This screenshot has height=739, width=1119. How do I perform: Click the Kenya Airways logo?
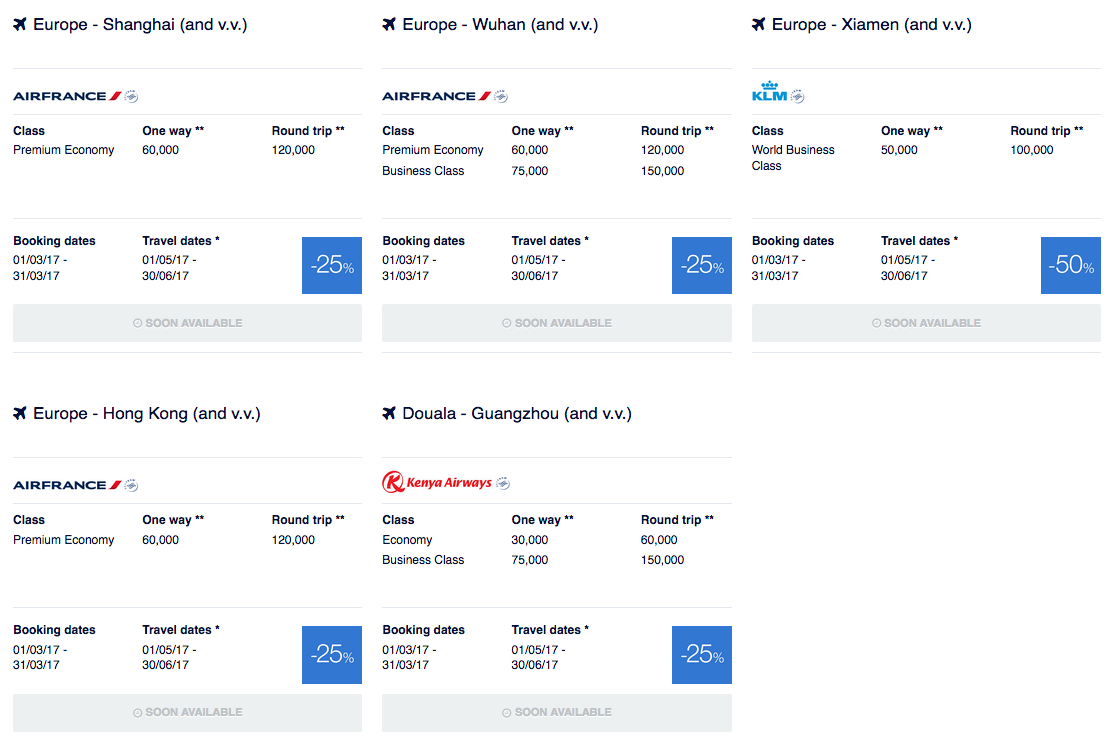tap(445, 483)
